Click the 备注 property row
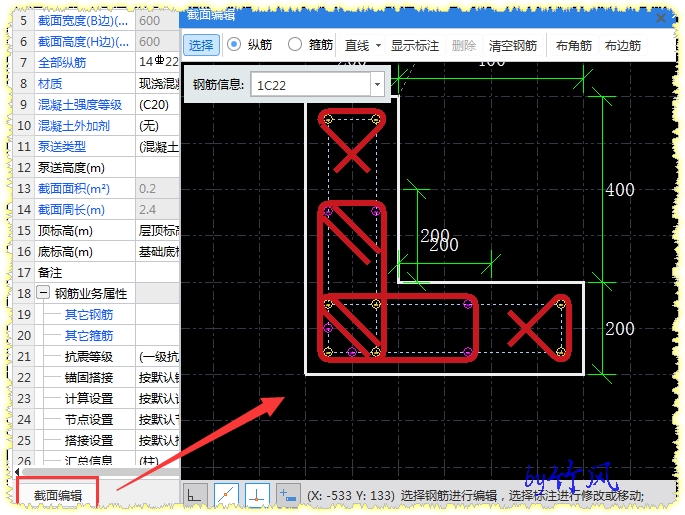685x515 pixels. pyautogui.click(x=96, y=272)
